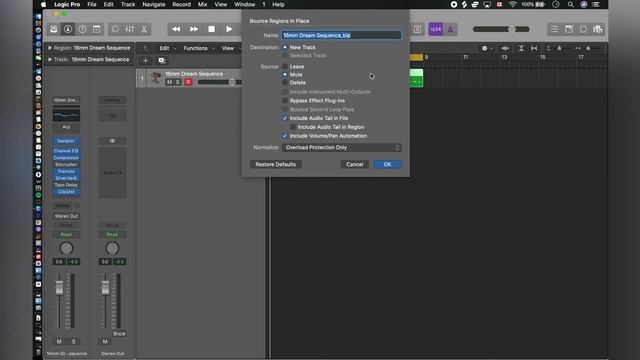Click the Rewind transport button
The height and width of the screenshot is (360, 640).
(x=176, y=29)
